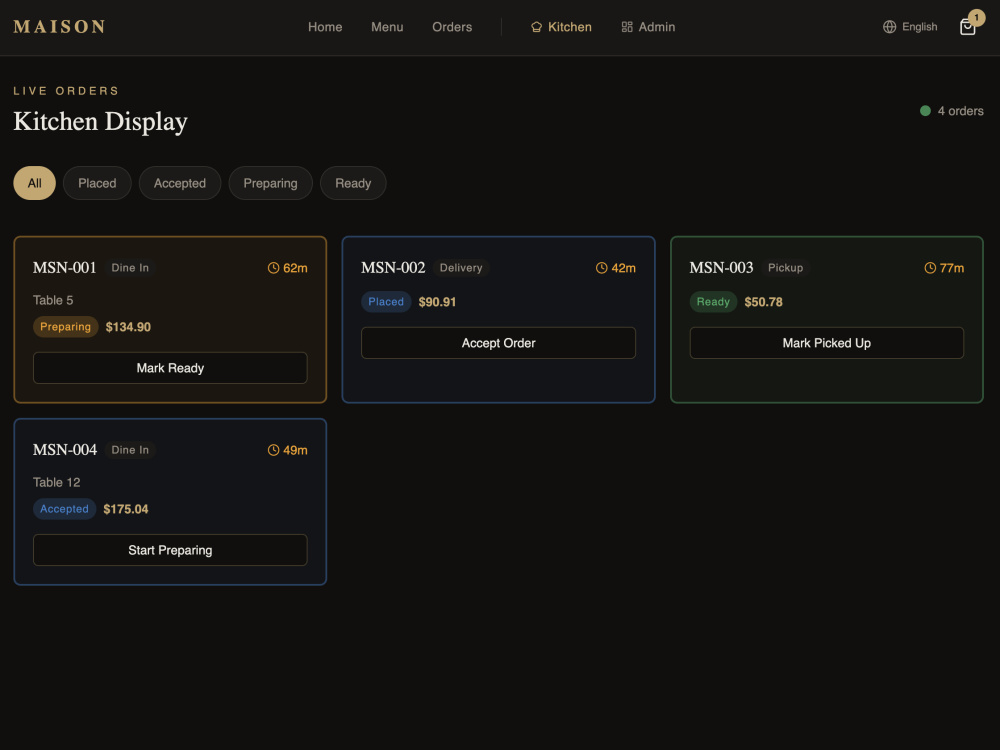
Task: Click the Placed status badge
Action: (386, 302)
